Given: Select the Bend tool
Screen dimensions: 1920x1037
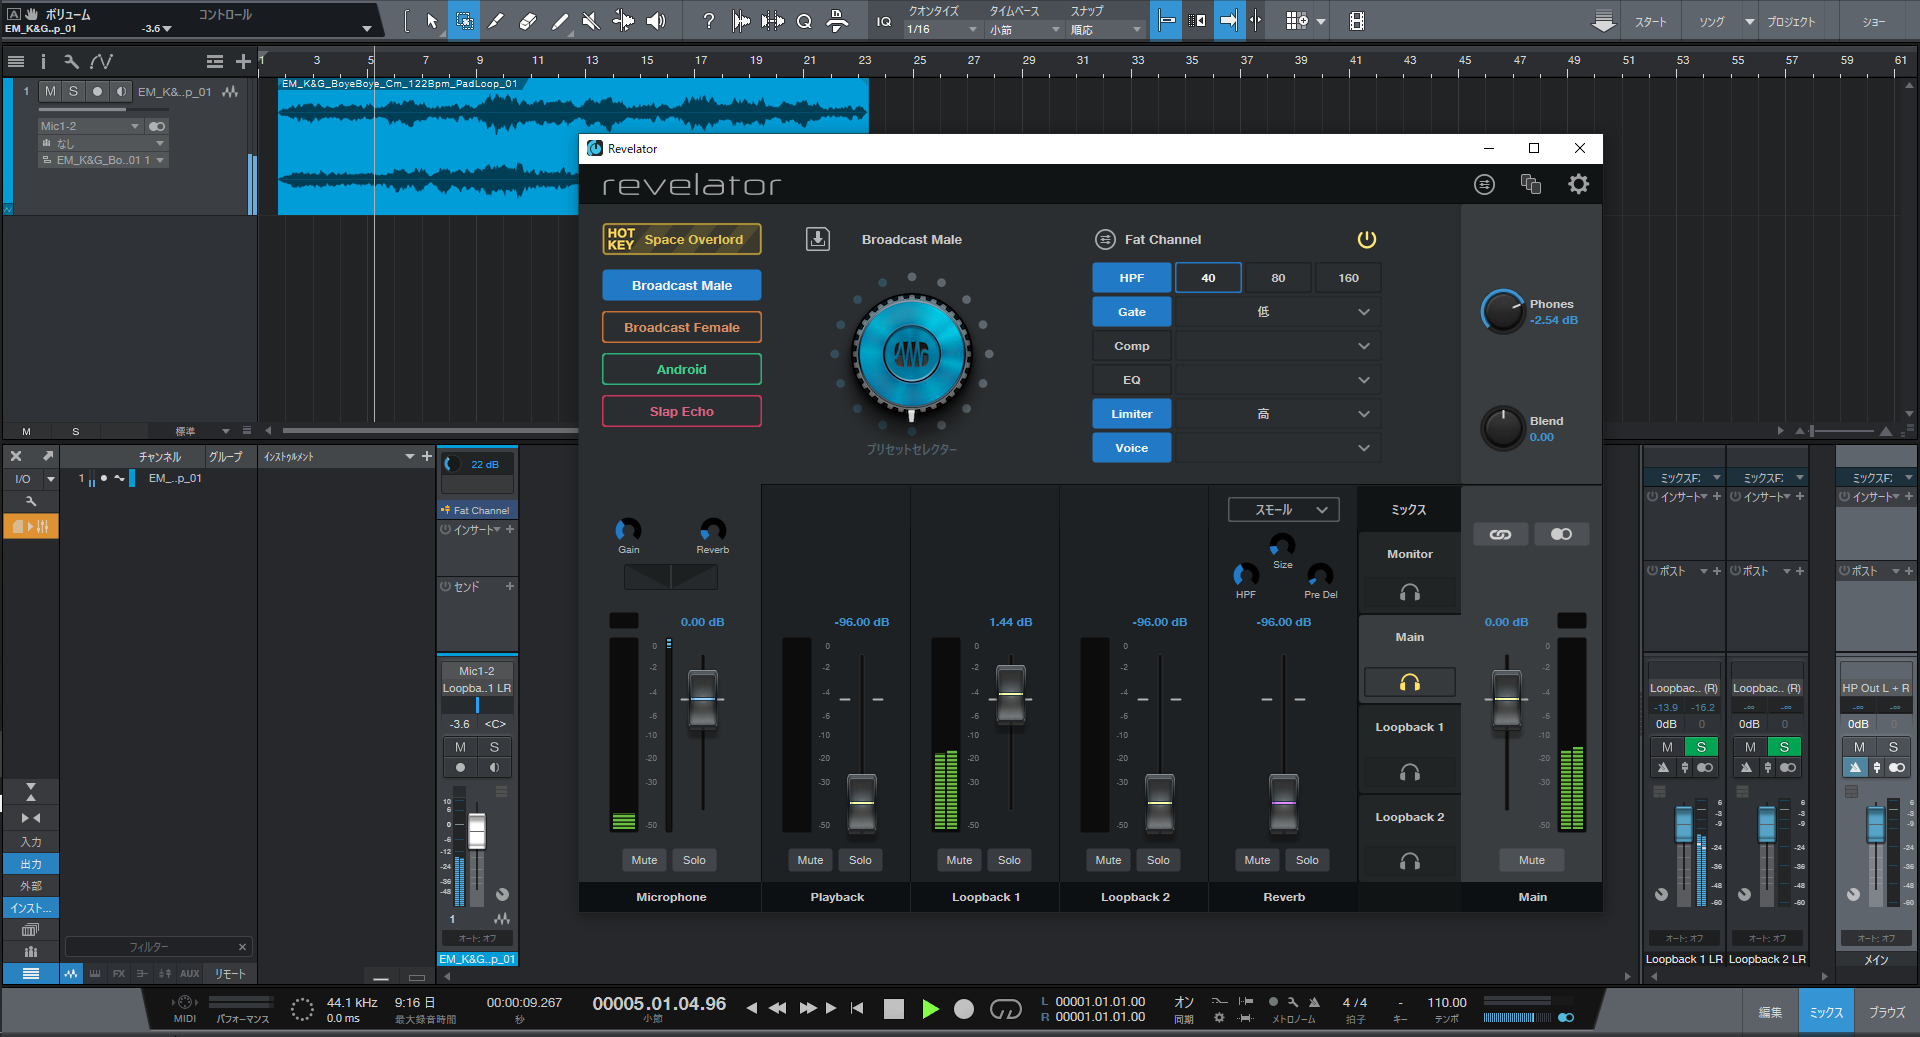Looking at the screenshot, I should coord(623,21).
